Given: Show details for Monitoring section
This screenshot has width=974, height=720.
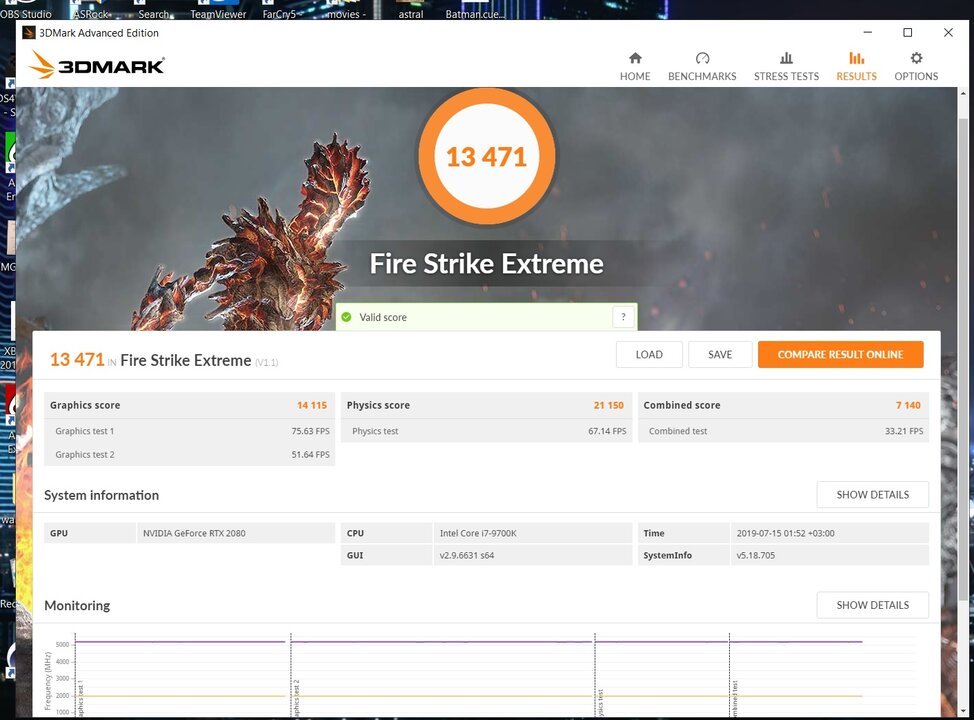Looking at the screenshot, I should click(873, 605).
